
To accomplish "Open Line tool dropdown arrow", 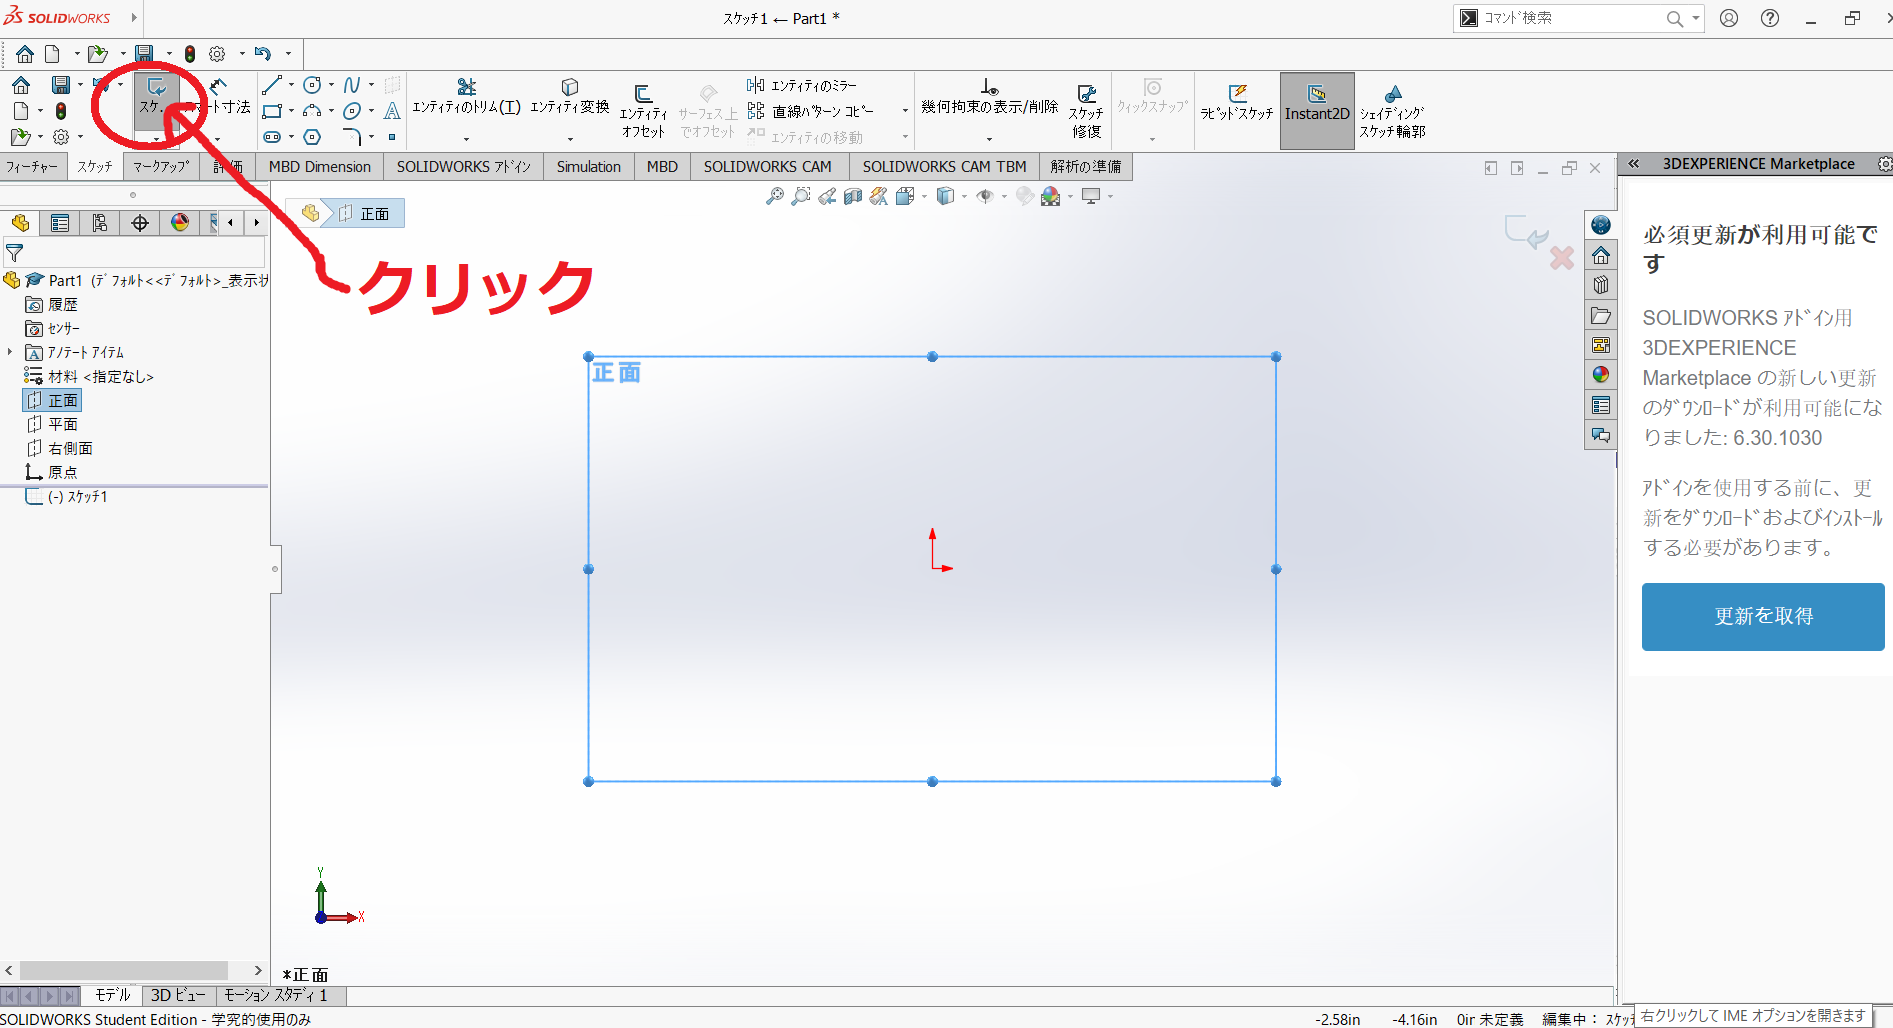I will point(291,85).
